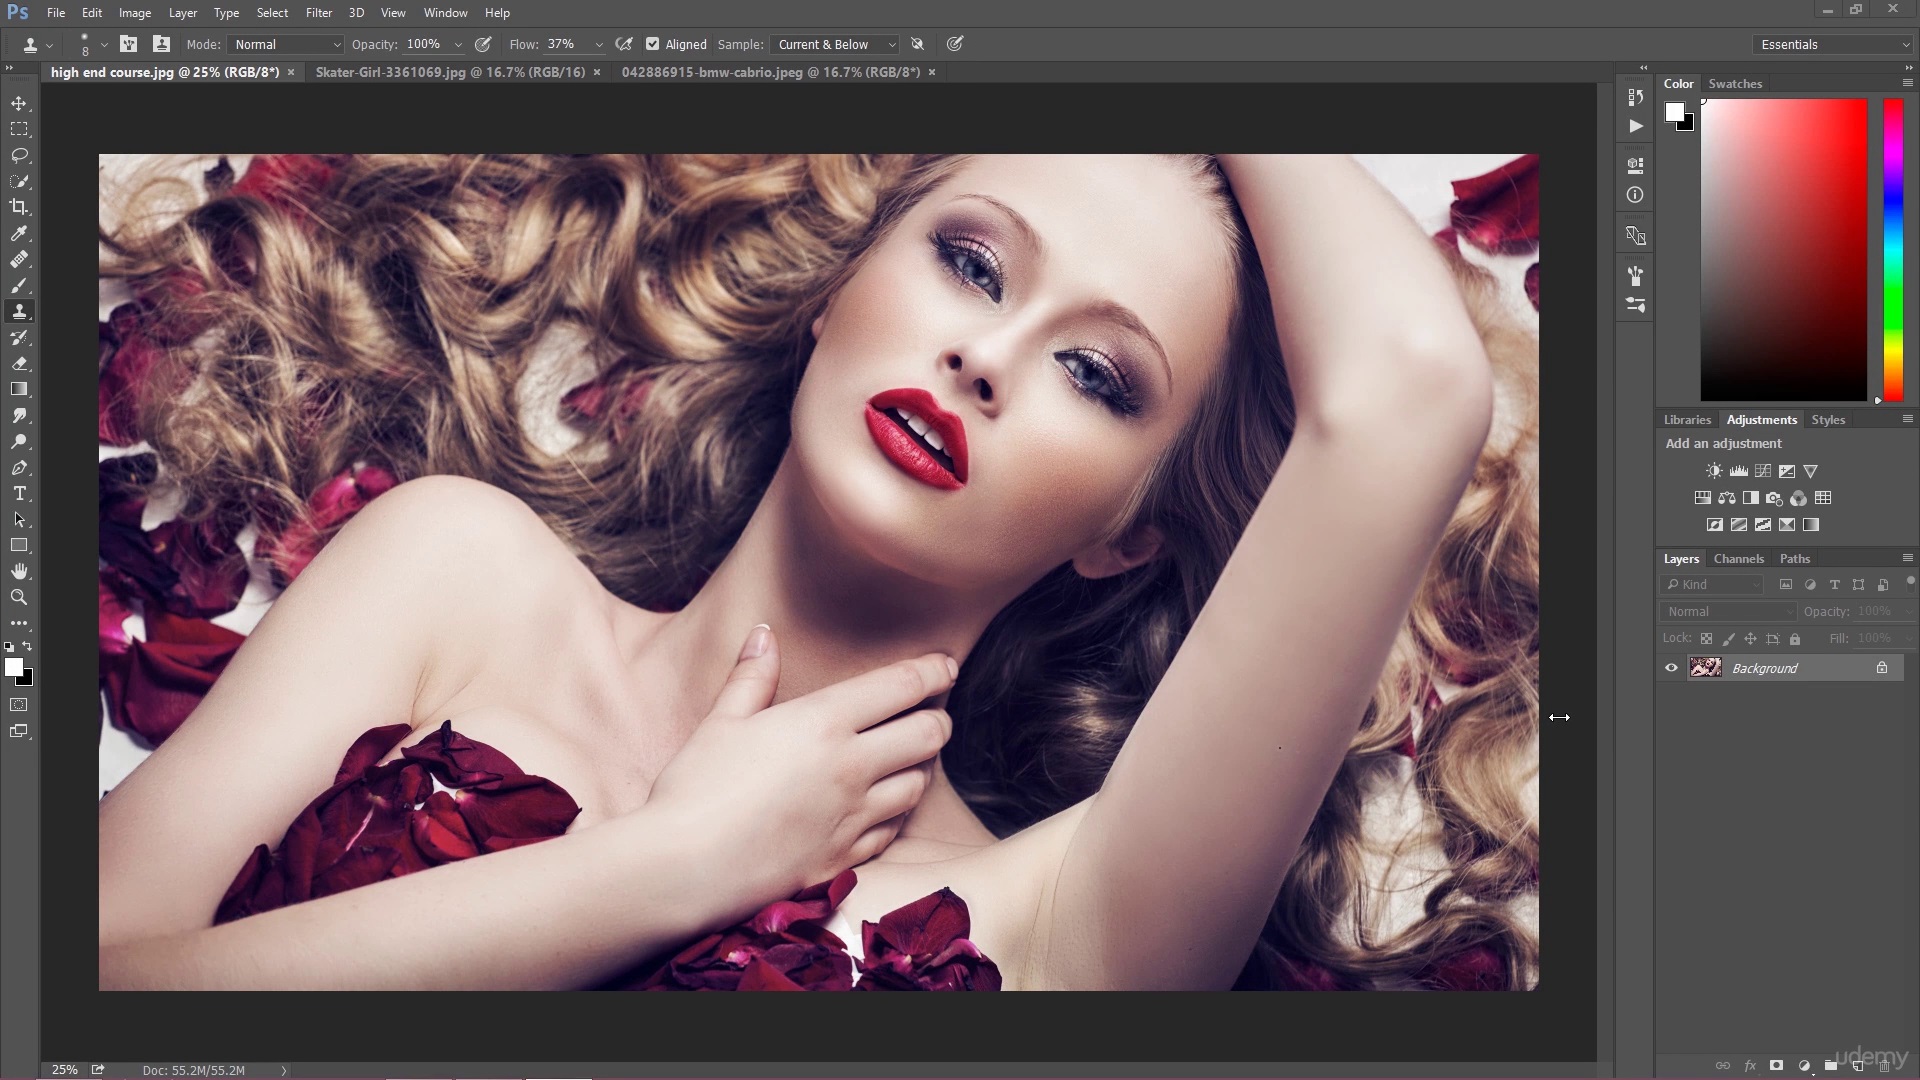Toggle the Brush panel button
The image size is (1920, 1080).
(129, 44)
